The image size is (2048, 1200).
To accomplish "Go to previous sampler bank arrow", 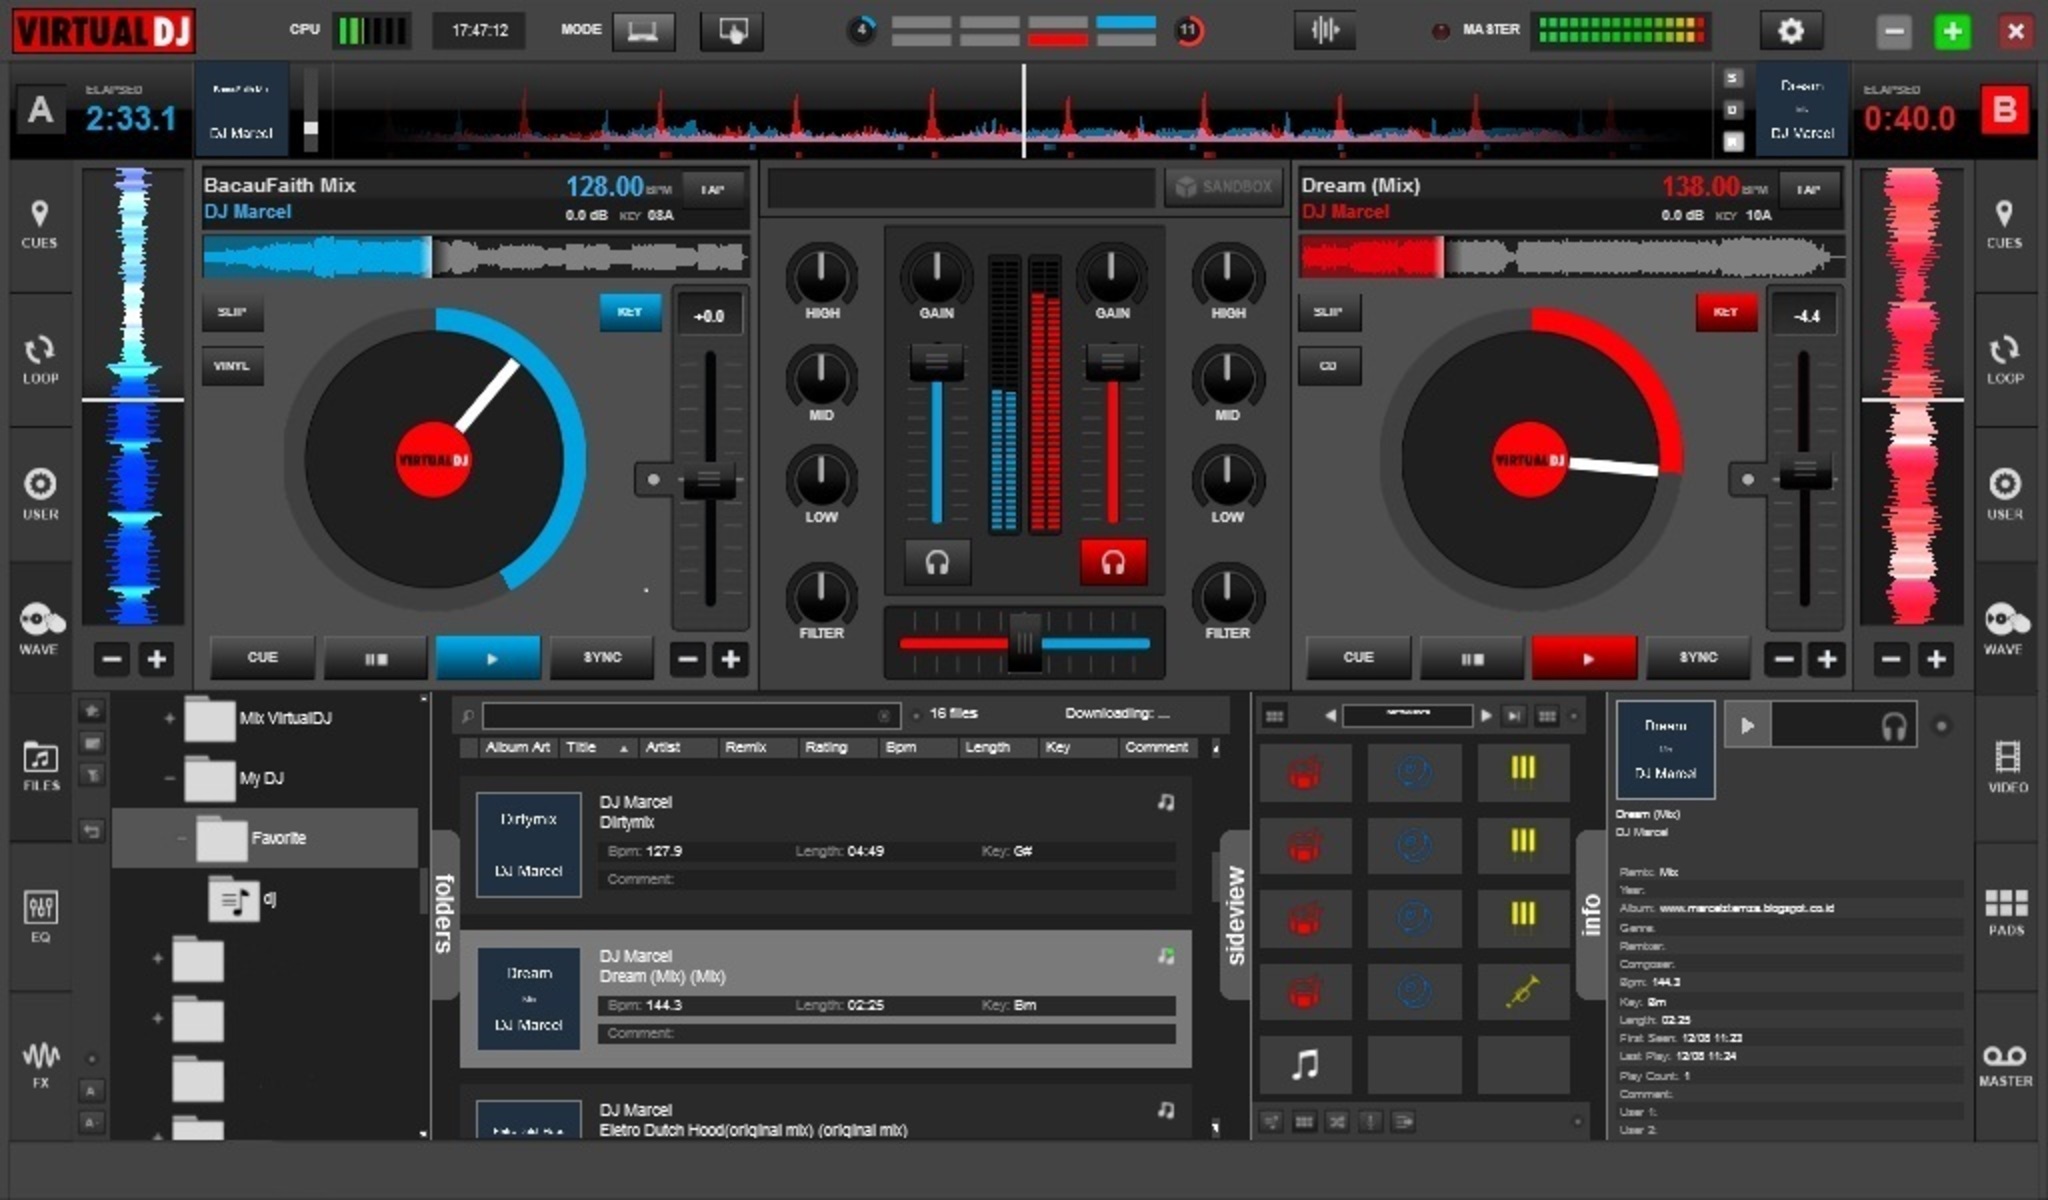I will click(x=1330, y=716).
